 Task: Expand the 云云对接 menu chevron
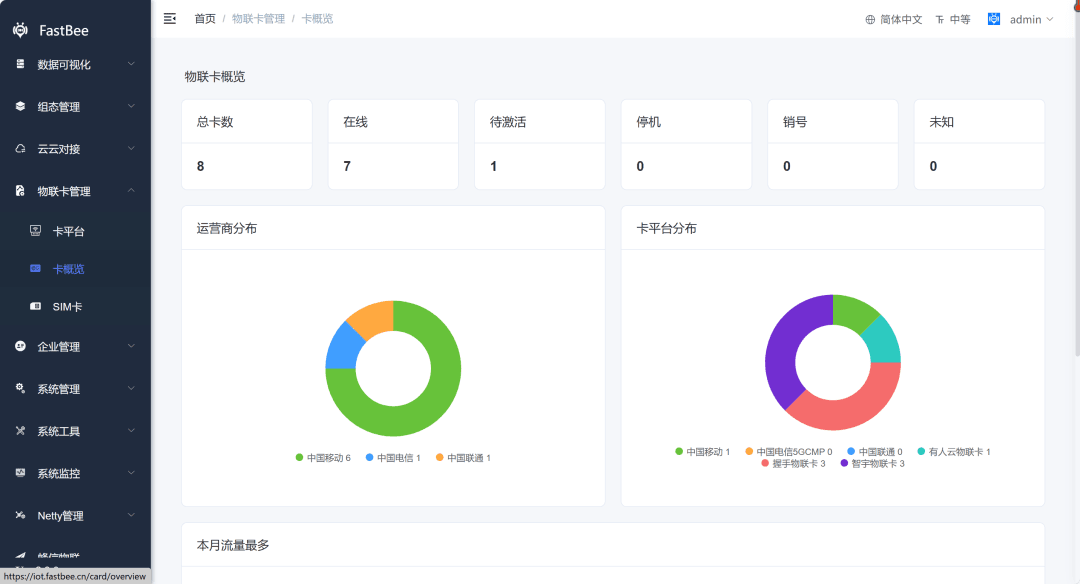click(131, 147)
